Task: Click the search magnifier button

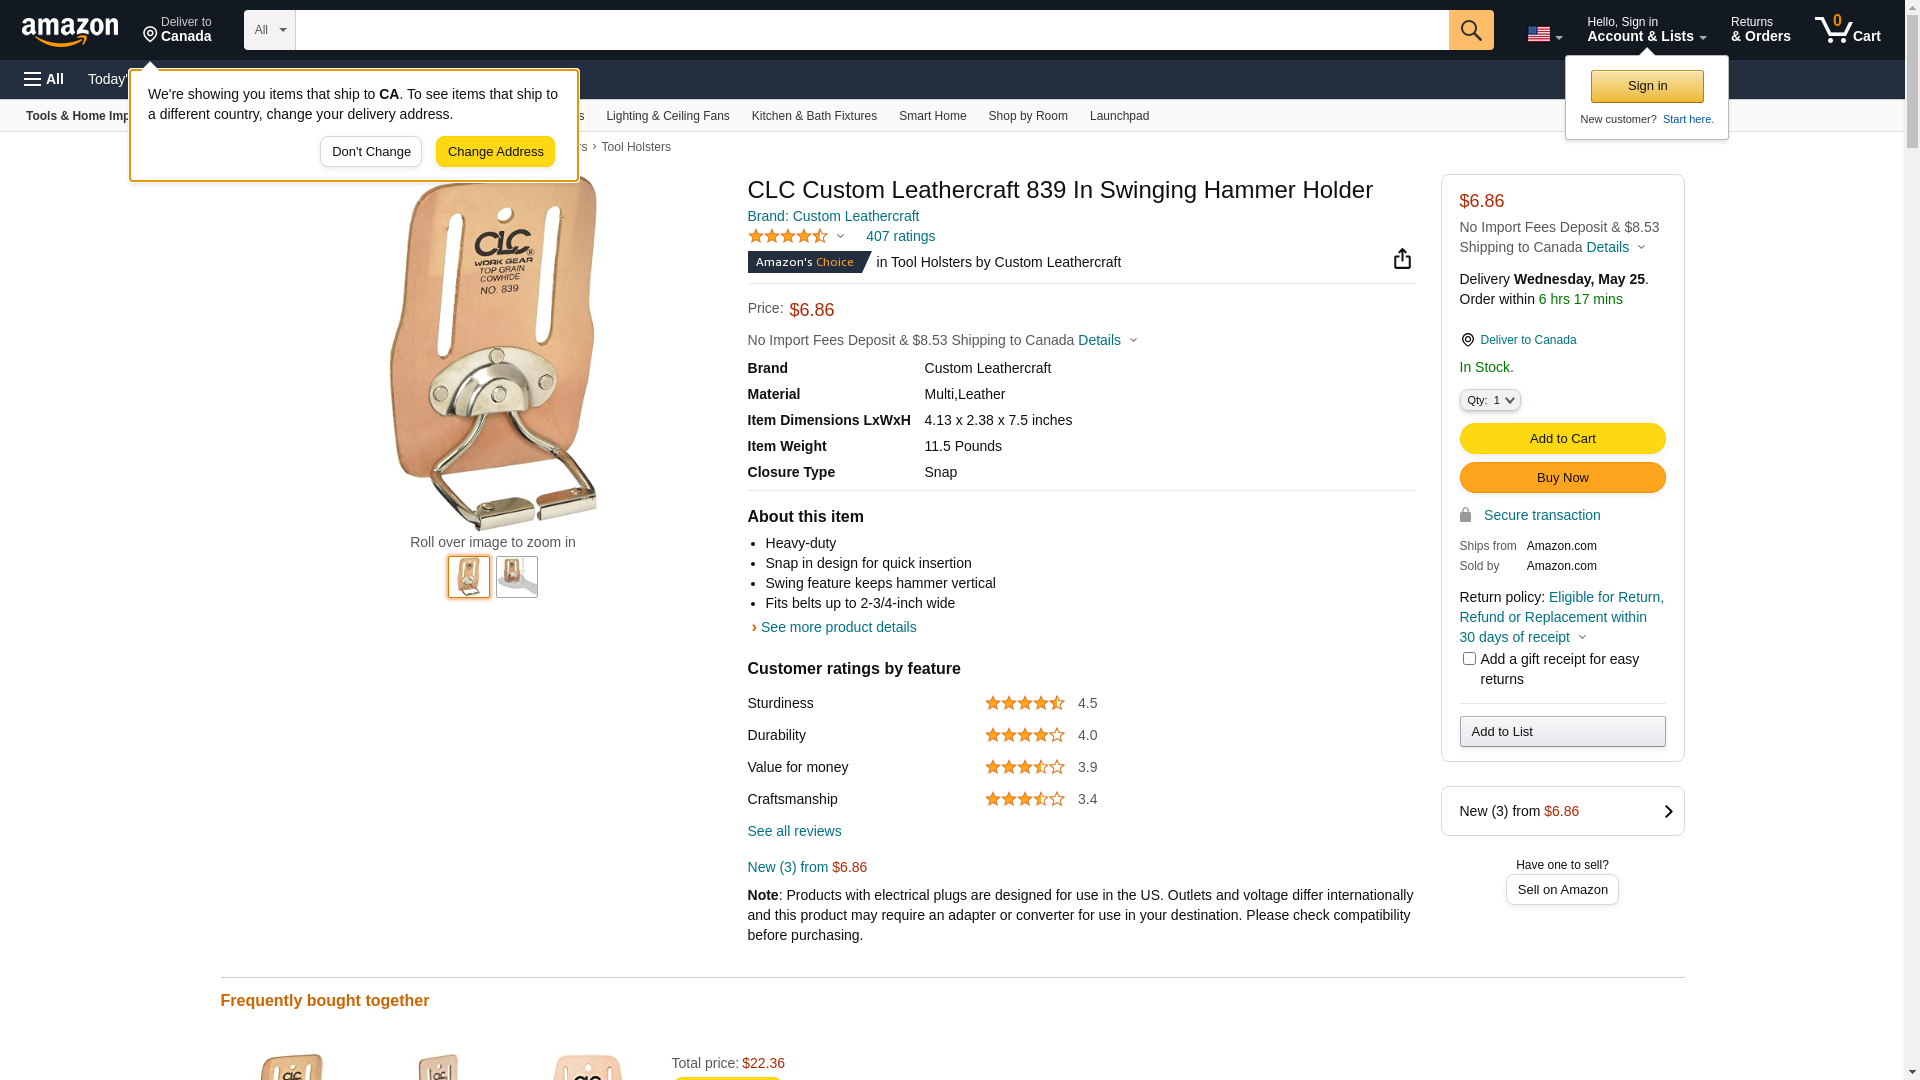Action: (x=1471, y=30)
